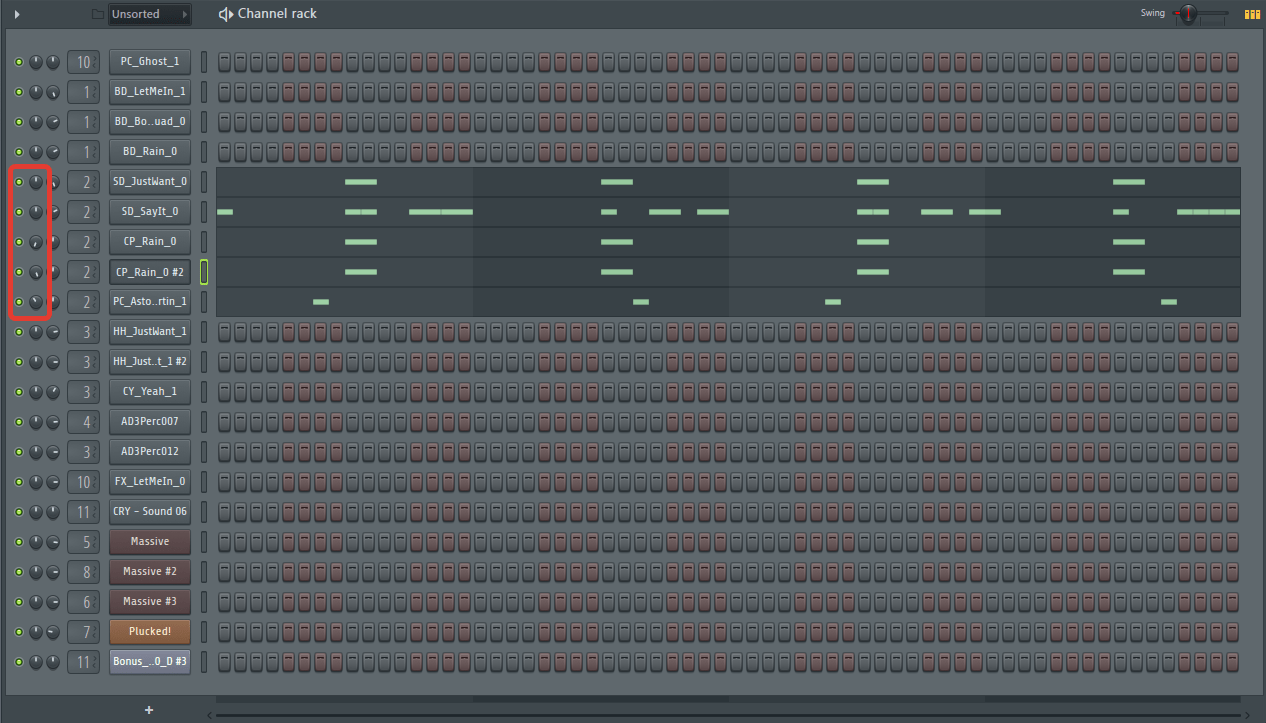Click the mixer track number for CRY - Sound 06
This screenshot has width=1266, height=723.
[x=84, y=512]
